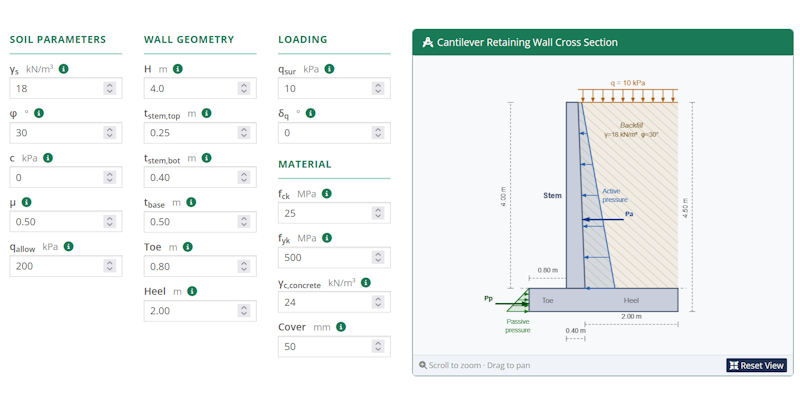Click the info icon next to friction angle φ

click(x=38, y=113)
